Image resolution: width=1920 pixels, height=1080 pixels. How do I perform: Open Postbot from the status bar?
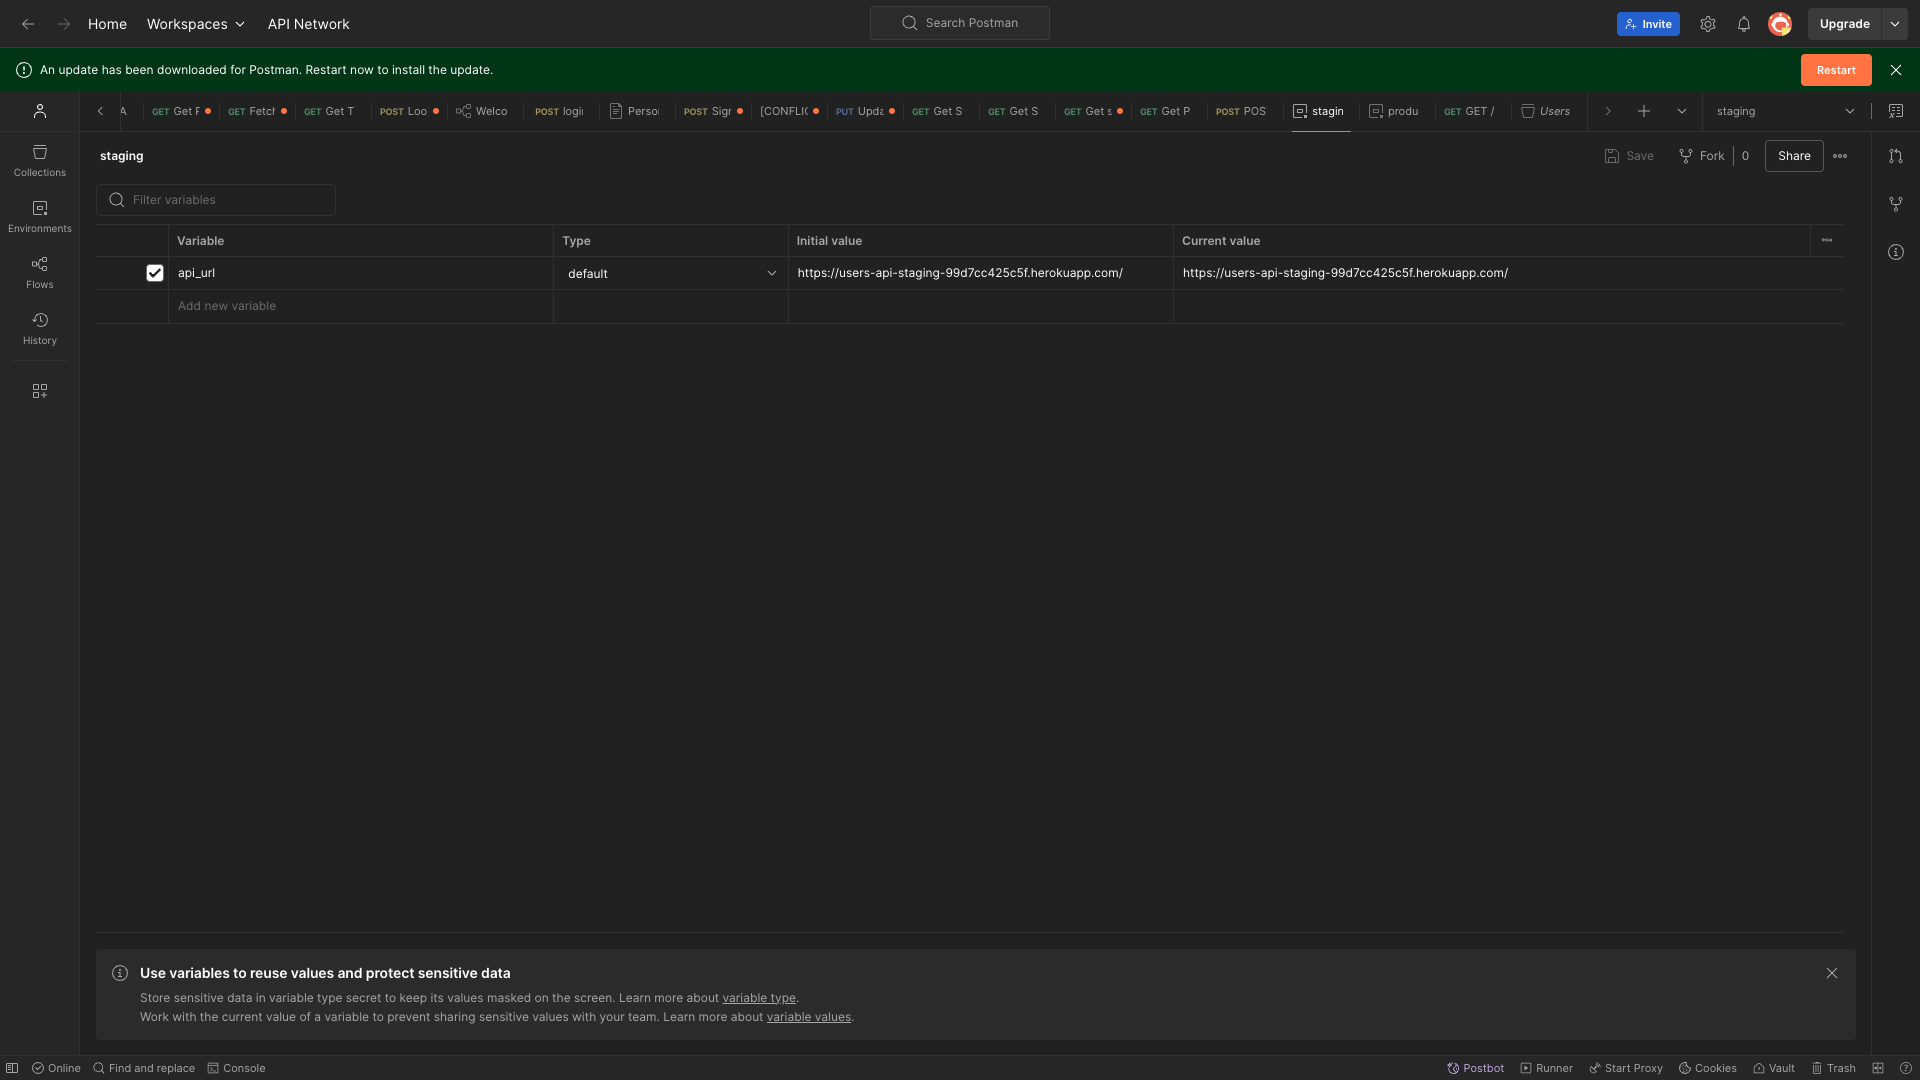point(1475,1068)
